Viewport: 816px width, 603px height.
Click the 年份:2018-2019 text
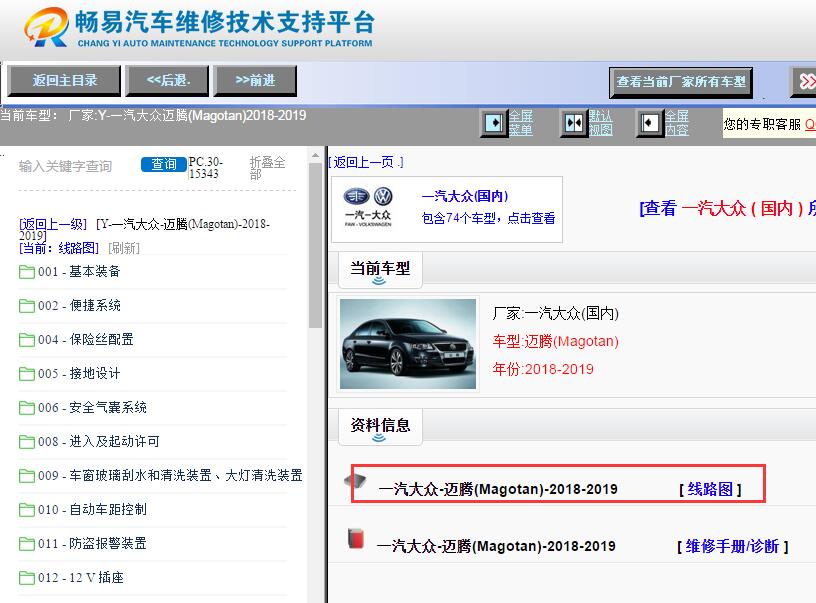(x=543, y=369)
